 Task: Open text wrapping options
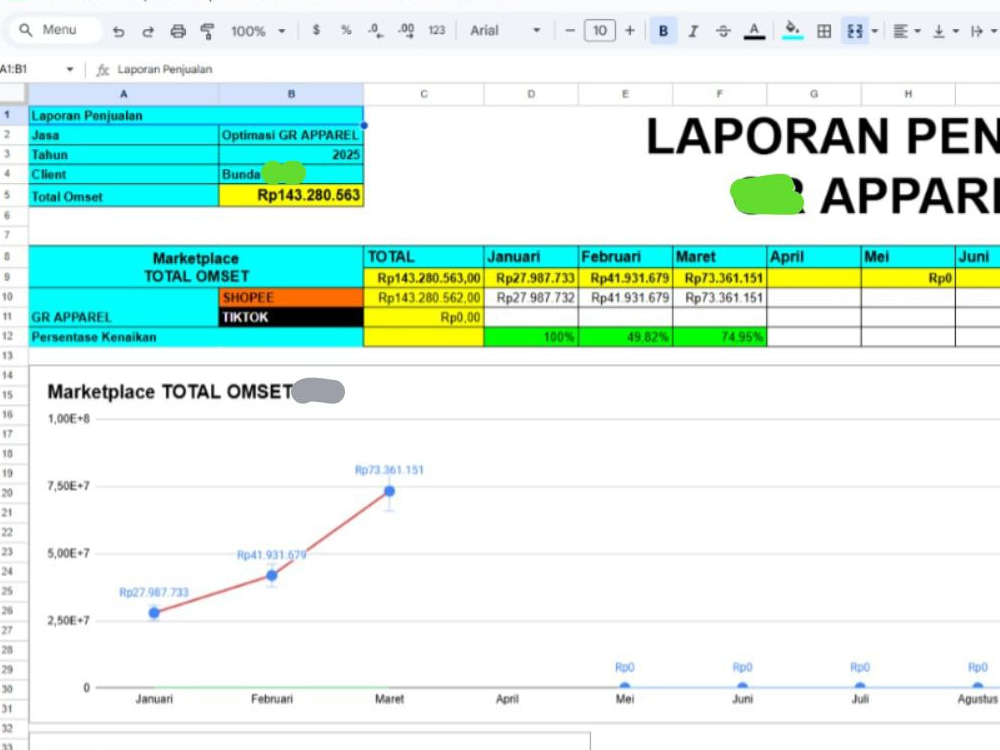(976, 31)
